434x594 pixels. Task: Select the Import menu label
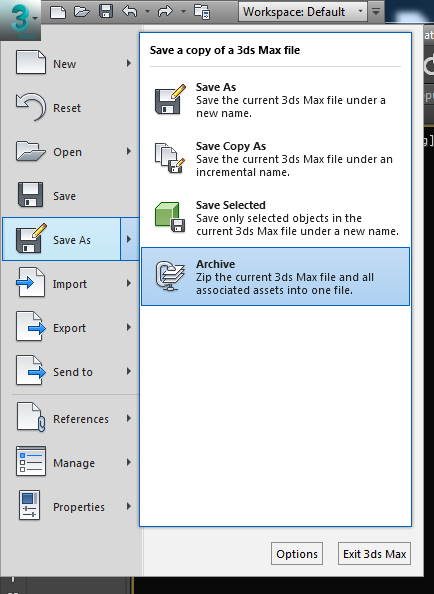[70, 284]
